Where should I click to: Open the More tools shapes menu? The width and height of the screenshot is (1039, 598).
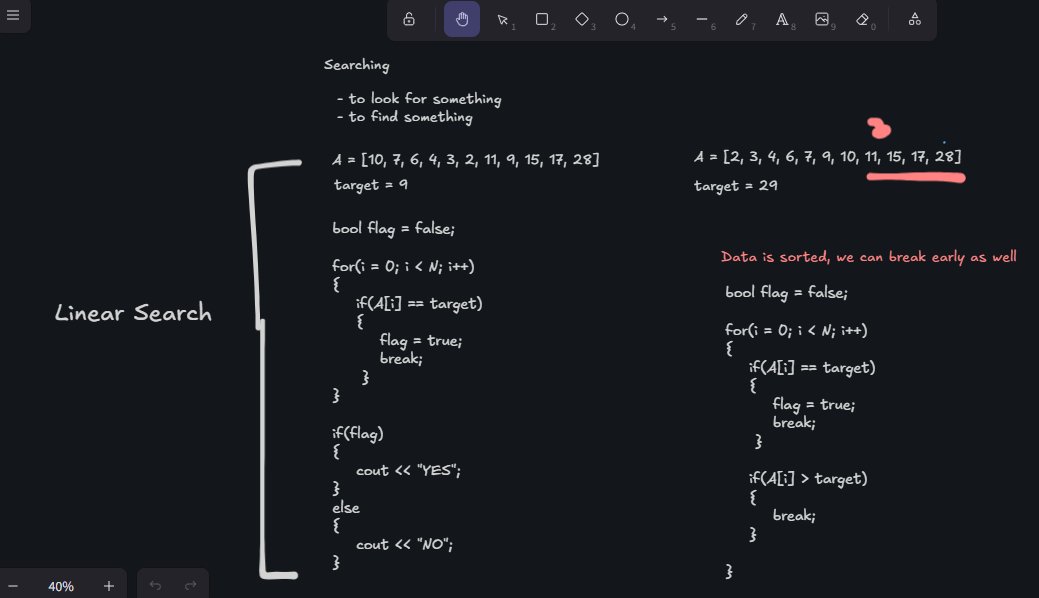(x=914, y=19)
